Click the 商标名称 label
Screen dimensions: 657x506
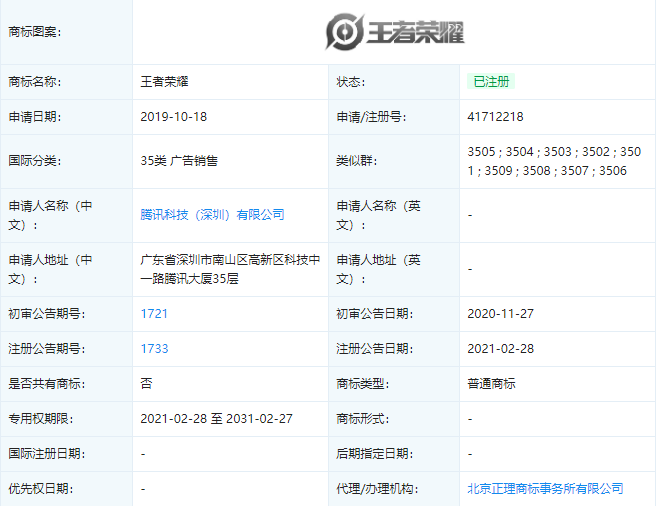35,82
